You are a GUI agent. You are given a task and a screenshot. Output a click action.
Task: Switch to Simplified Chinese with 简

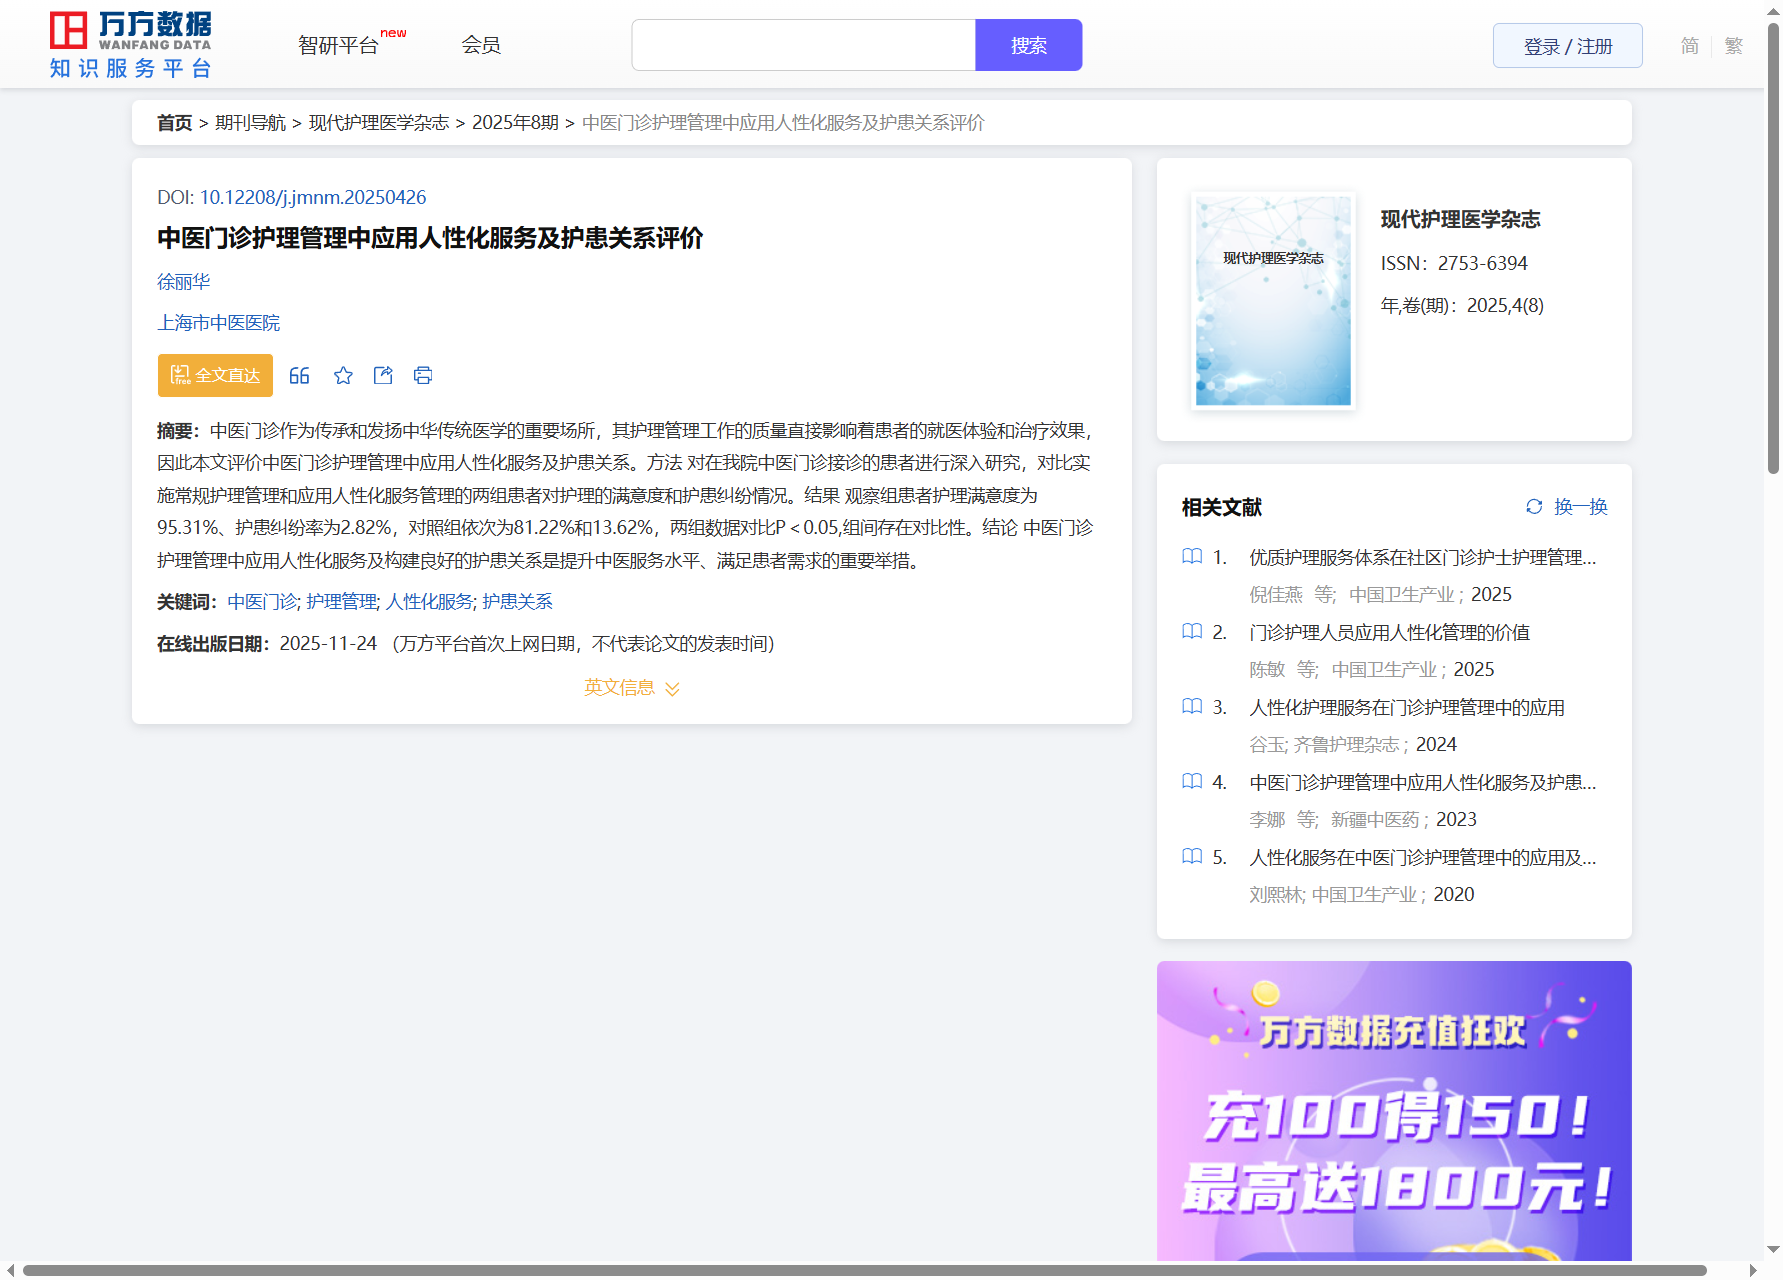point(1689,46)
